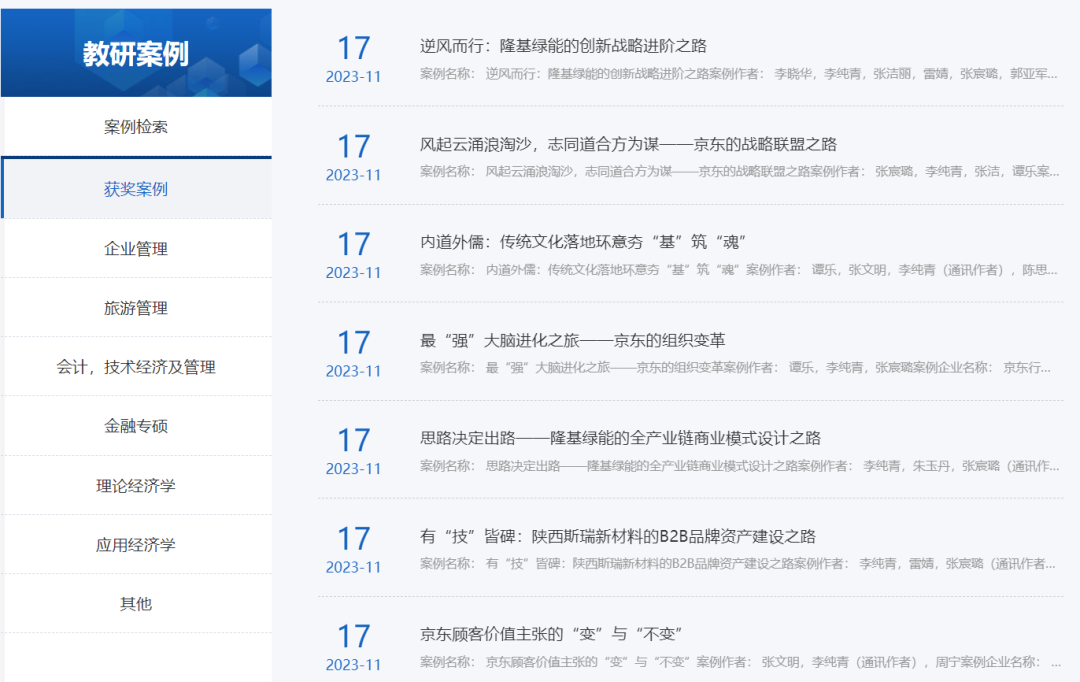The width and height of the screenshot is (1080, 682).
Task: Open article 思路决定出路 on 隆基绿能 business model
Action: [620, 439]
